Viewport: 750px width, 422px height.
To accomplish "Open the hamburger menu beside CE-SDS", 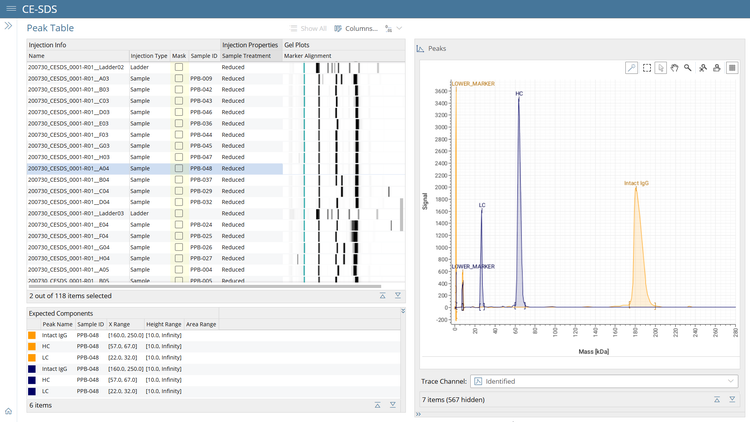I will 10,9.
